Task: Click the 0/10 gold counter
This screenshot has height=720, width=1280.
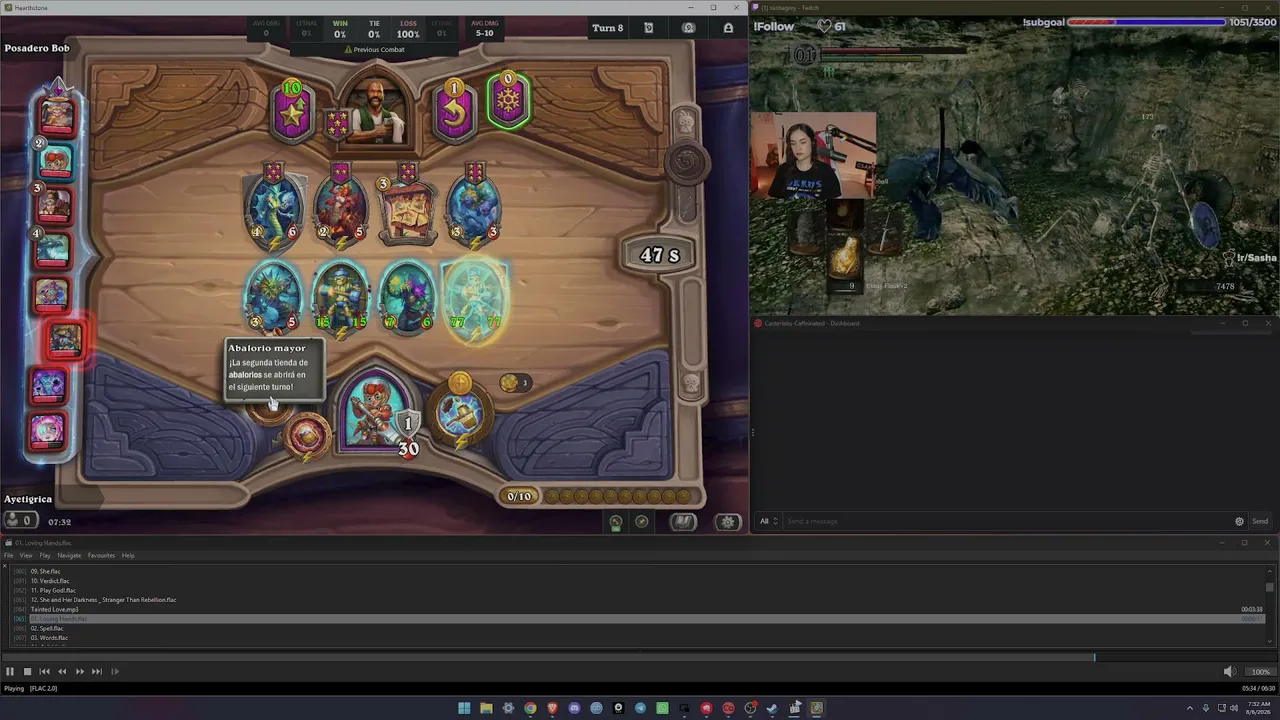Action: (x=520, y=496)
